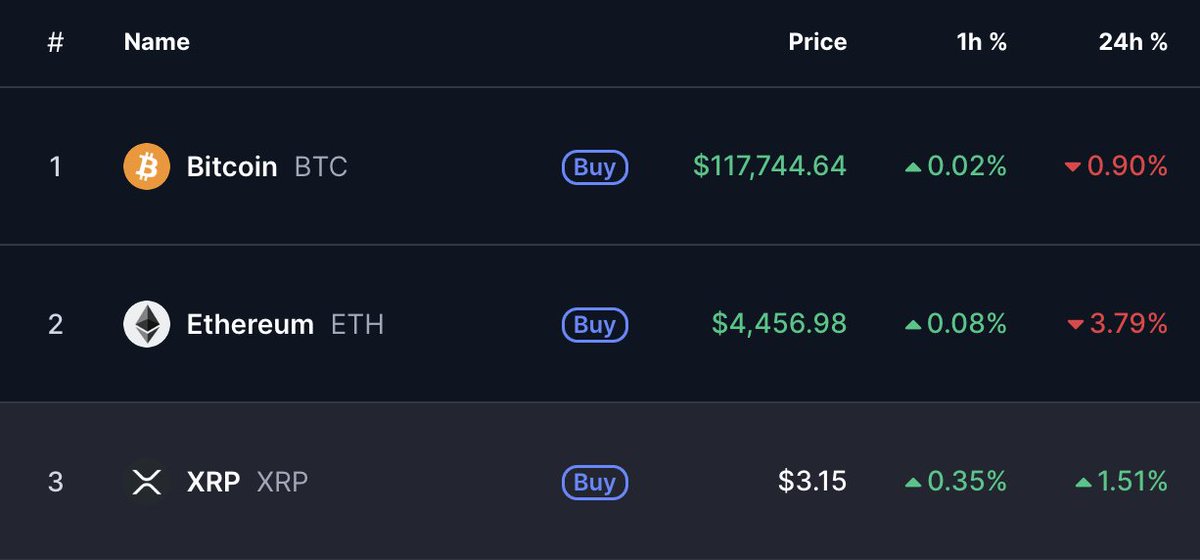
Task: Click Bitcoin's red 24h down-arrow indicator
Action: [1073, 167]
